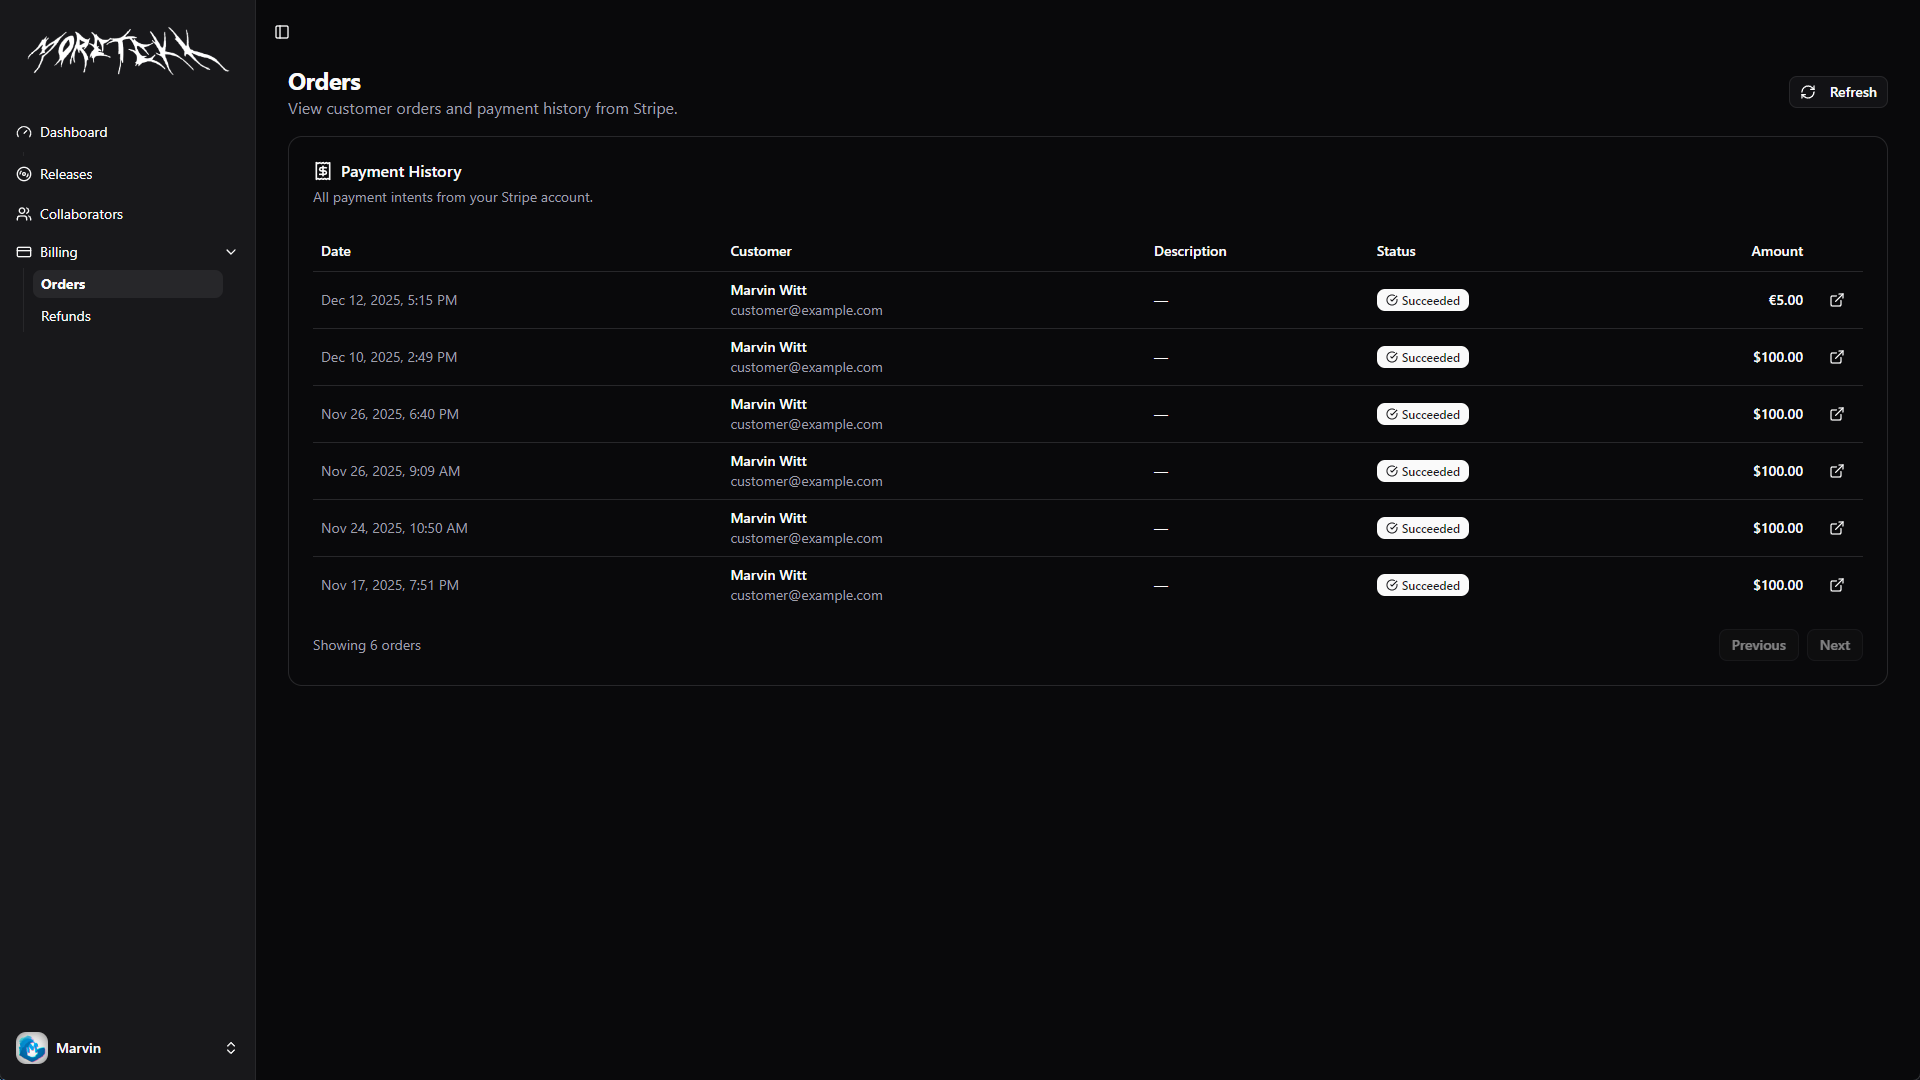Select Orders in the Billing menu

[x=63, y=284]
